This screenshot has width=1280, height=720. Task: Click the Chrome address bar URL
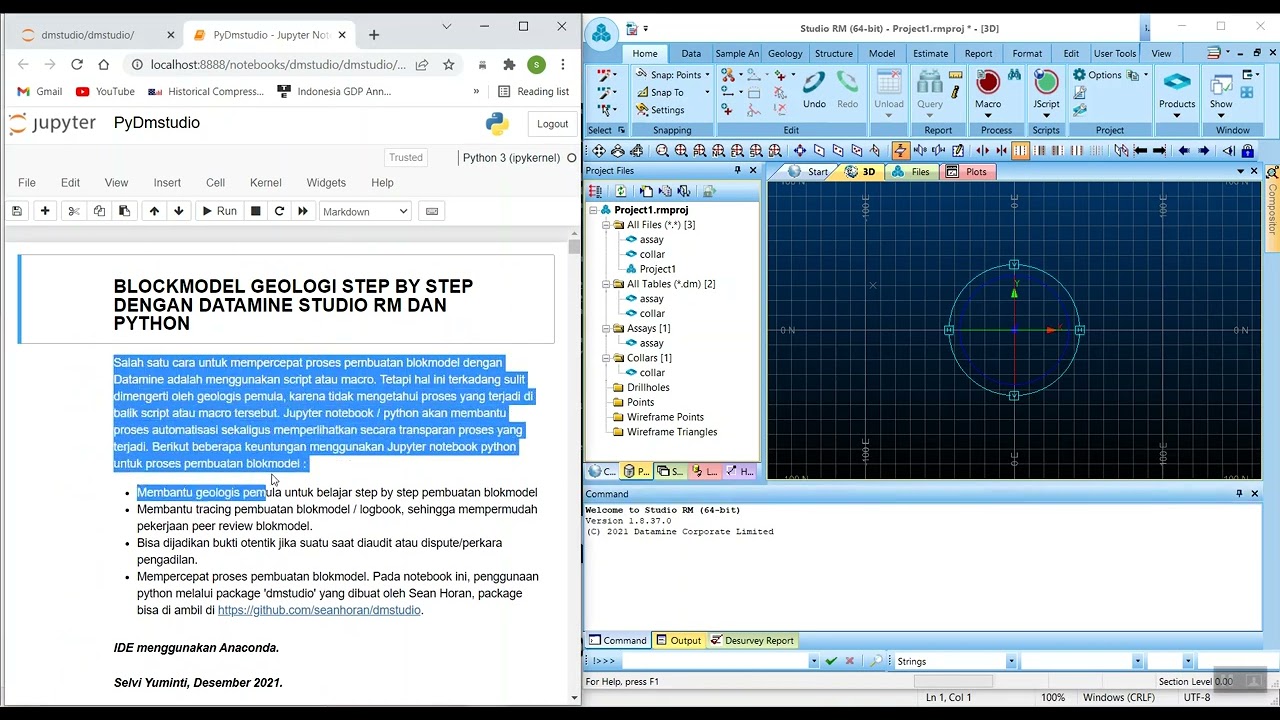278,64
